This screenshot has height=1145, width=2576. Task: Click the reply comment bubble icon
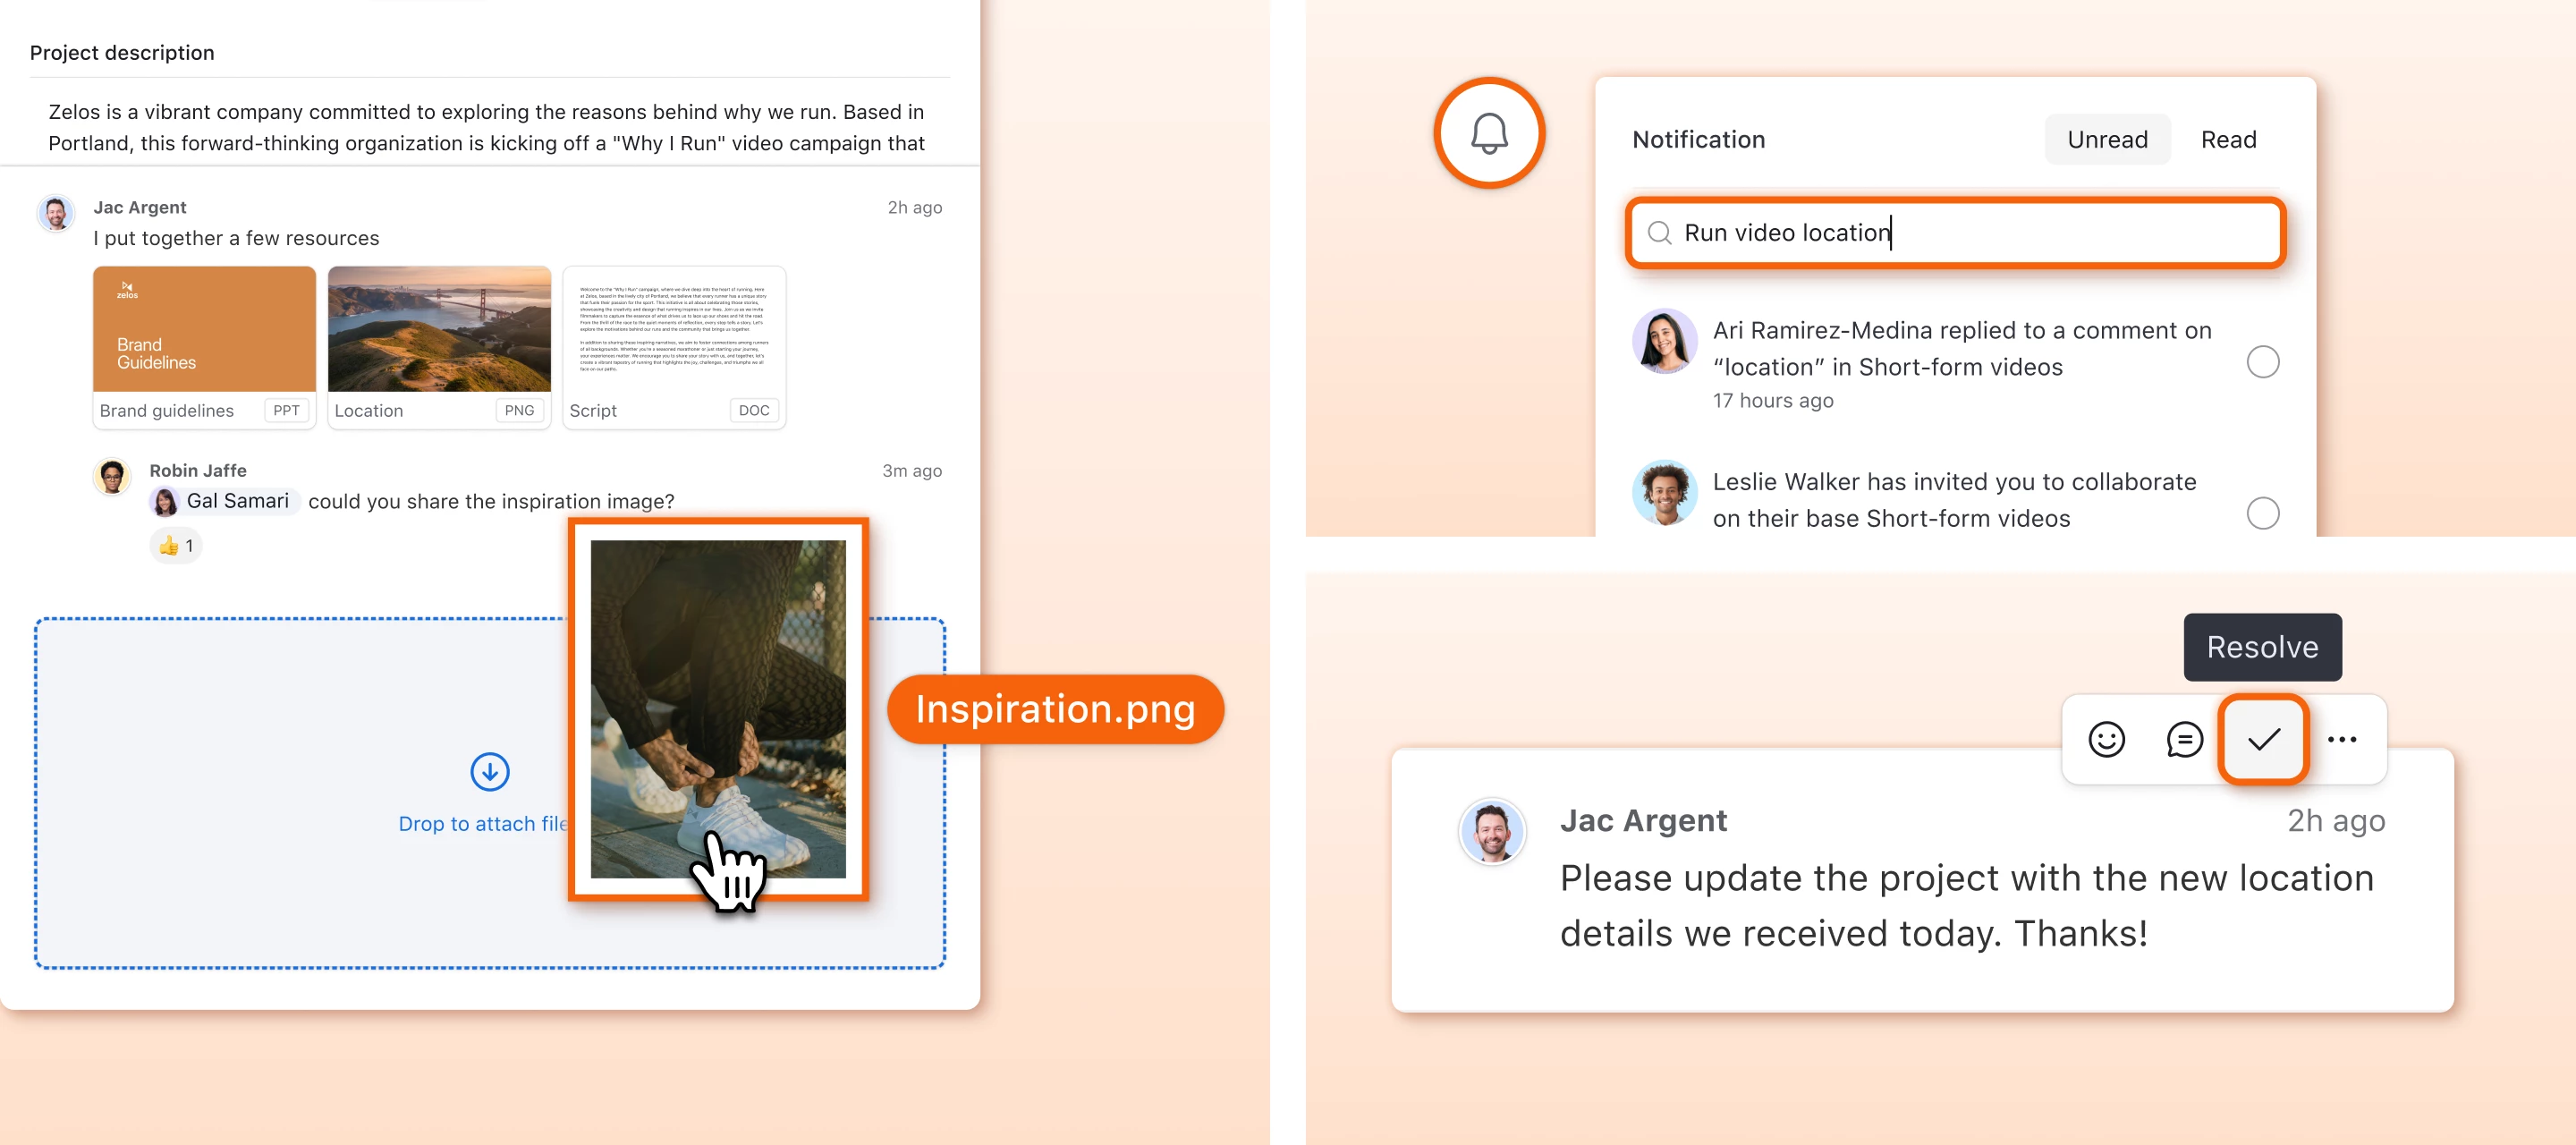tap(2184, 739)
